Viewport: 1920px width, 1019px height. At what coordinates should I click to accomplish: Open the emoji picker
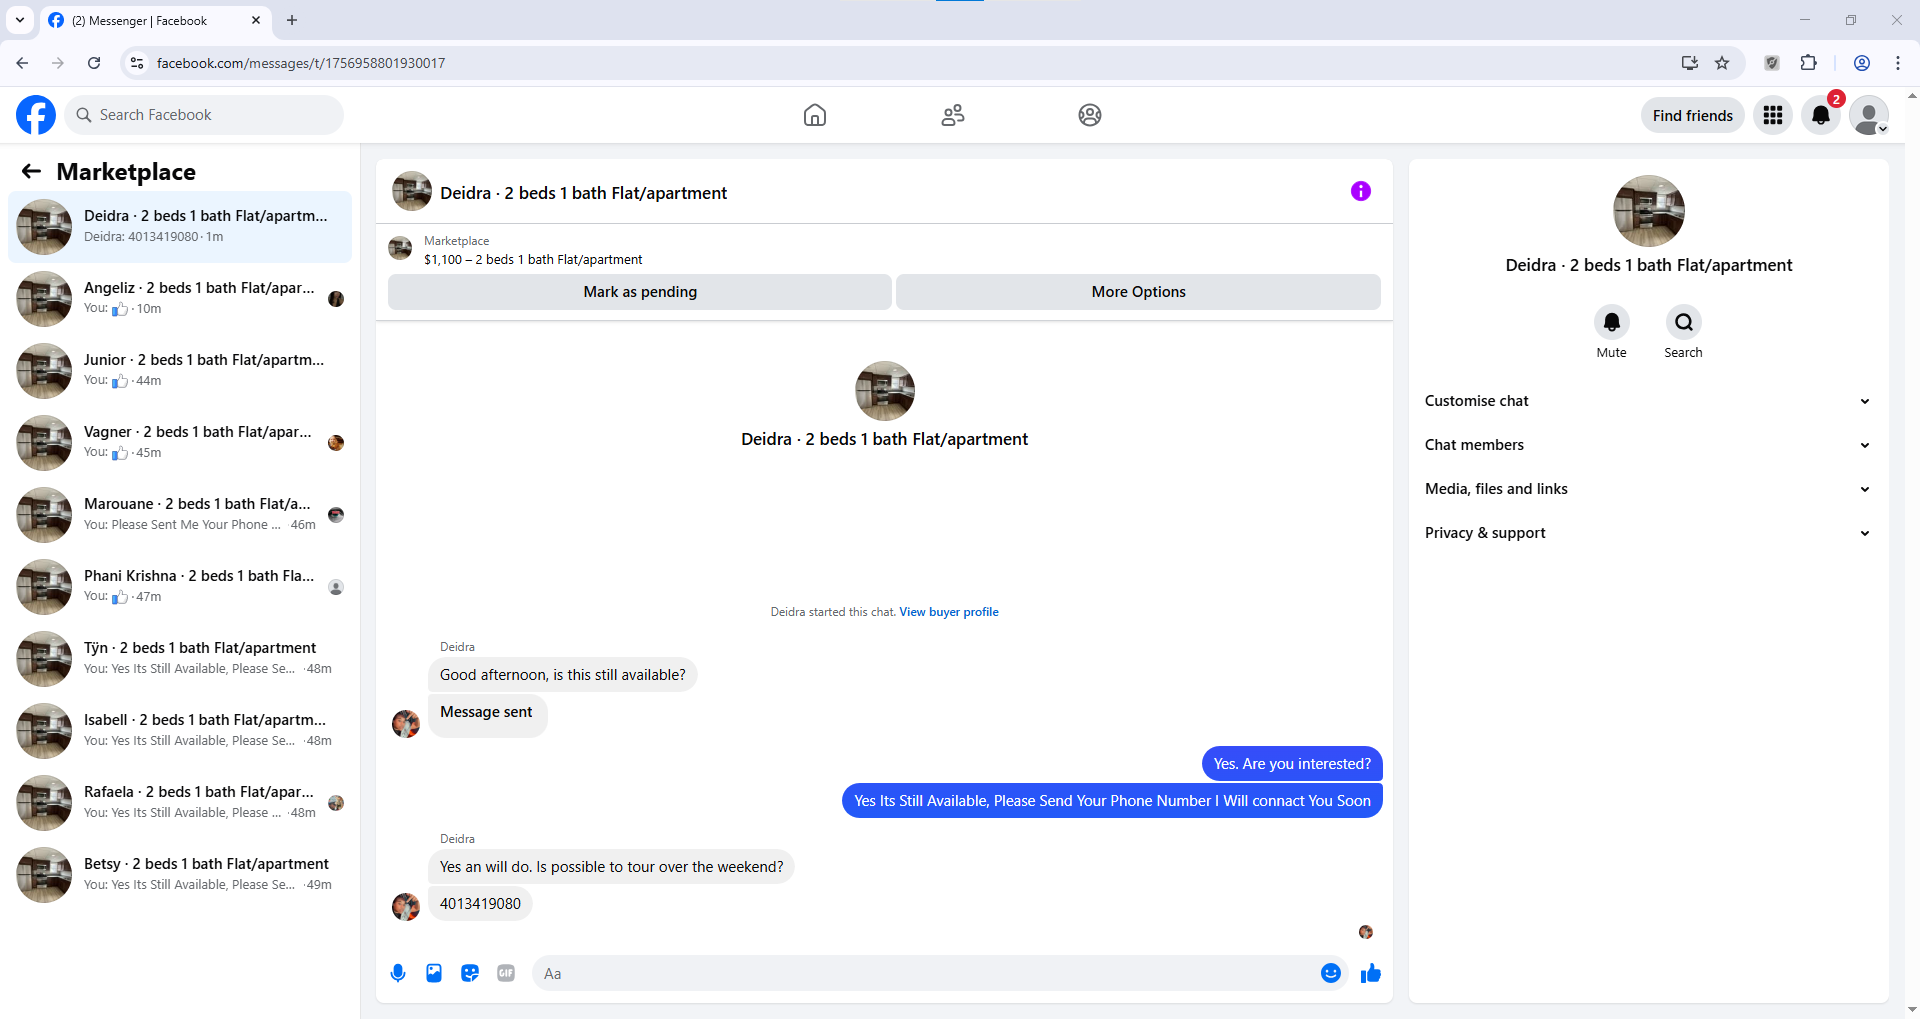tap(1331, 973)
